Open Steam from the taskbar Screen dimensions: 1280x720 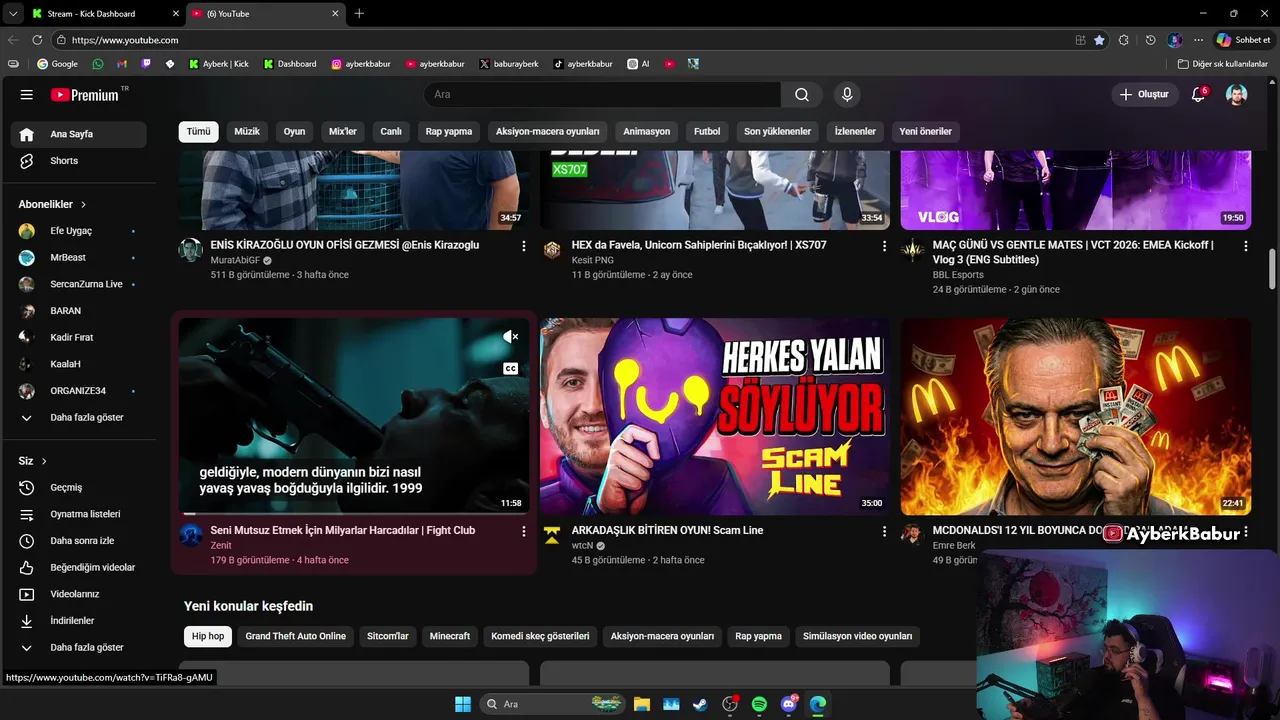click(700, 704)
